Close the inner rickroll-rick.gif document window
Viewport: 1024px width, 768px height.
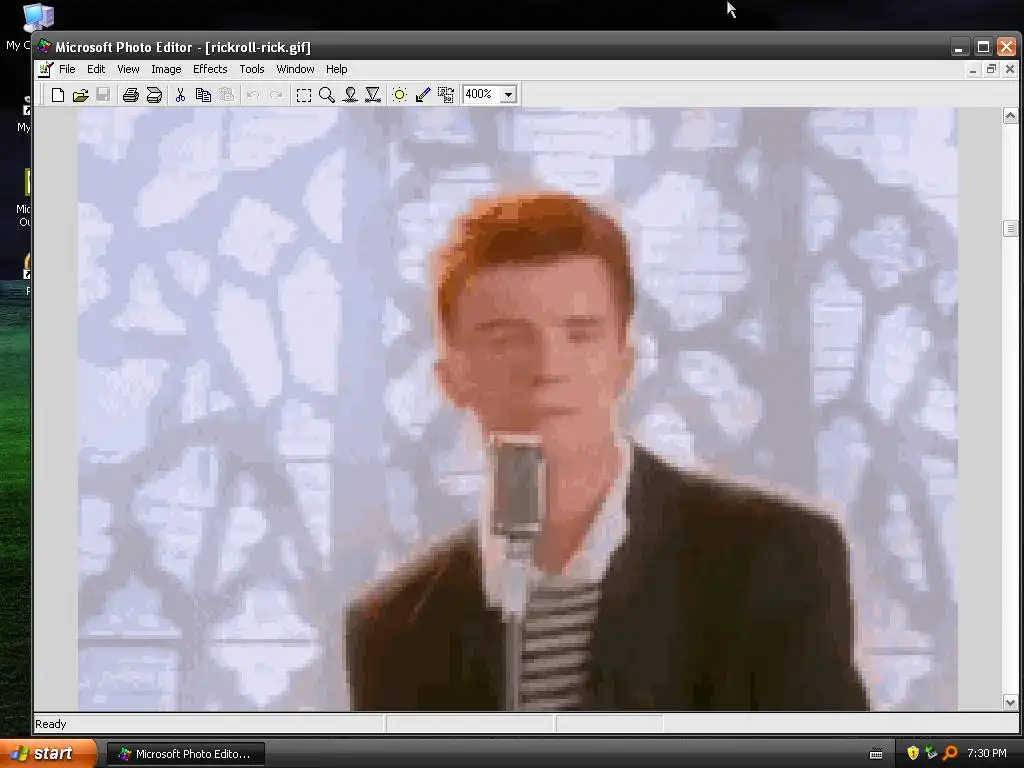click(x=1010, y=69)
